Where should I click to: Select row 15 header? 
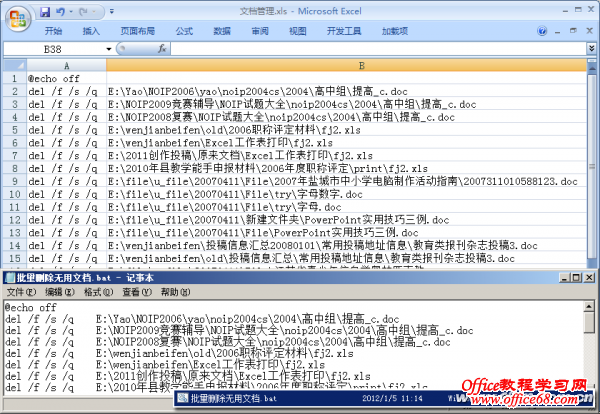pyautogui.click(x=15, y=258)
